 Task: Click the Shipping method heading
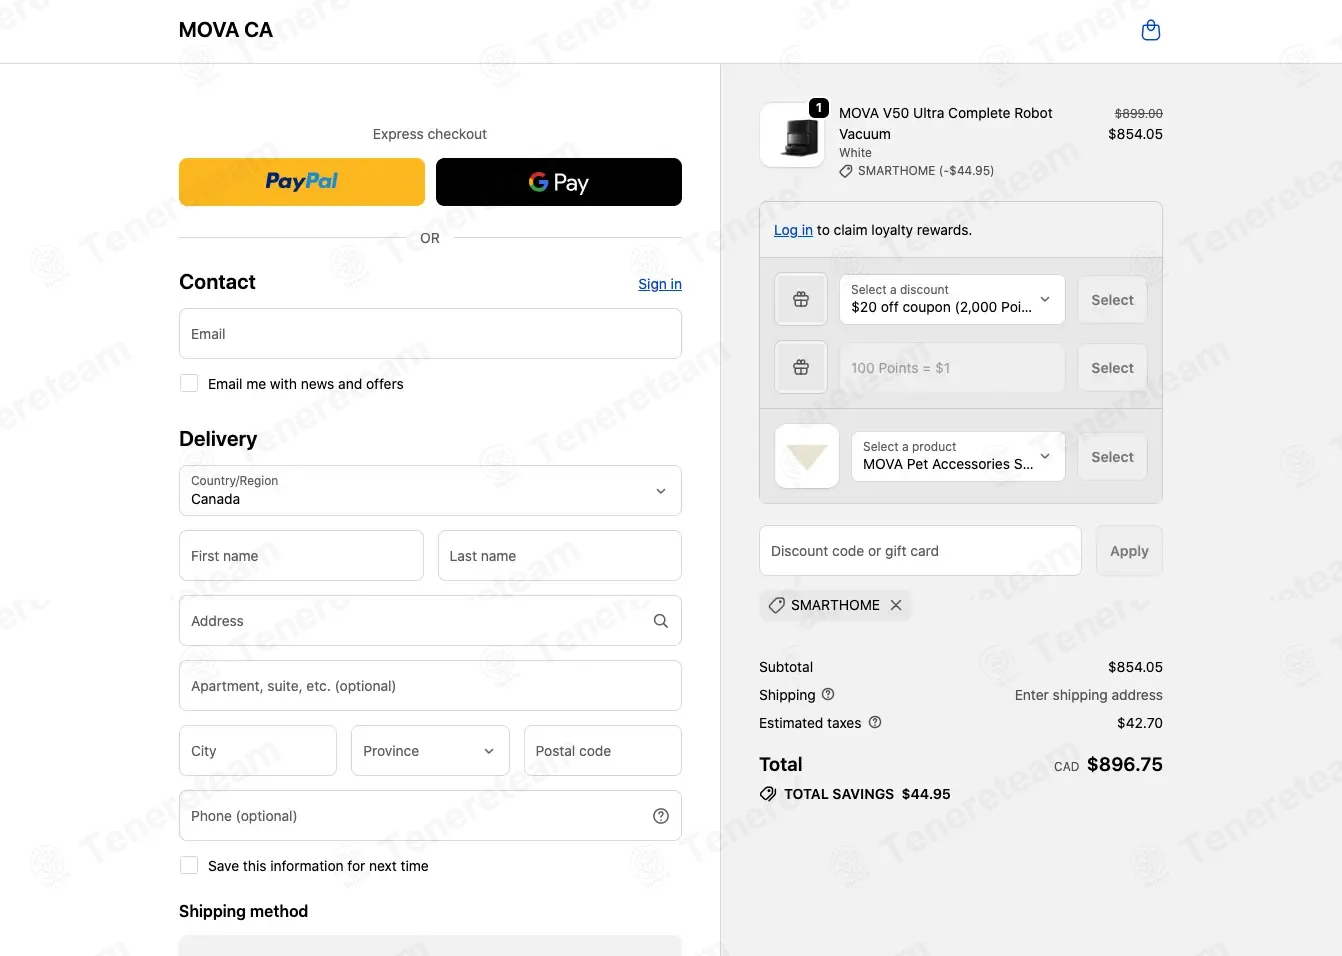(x=243, y=911)
